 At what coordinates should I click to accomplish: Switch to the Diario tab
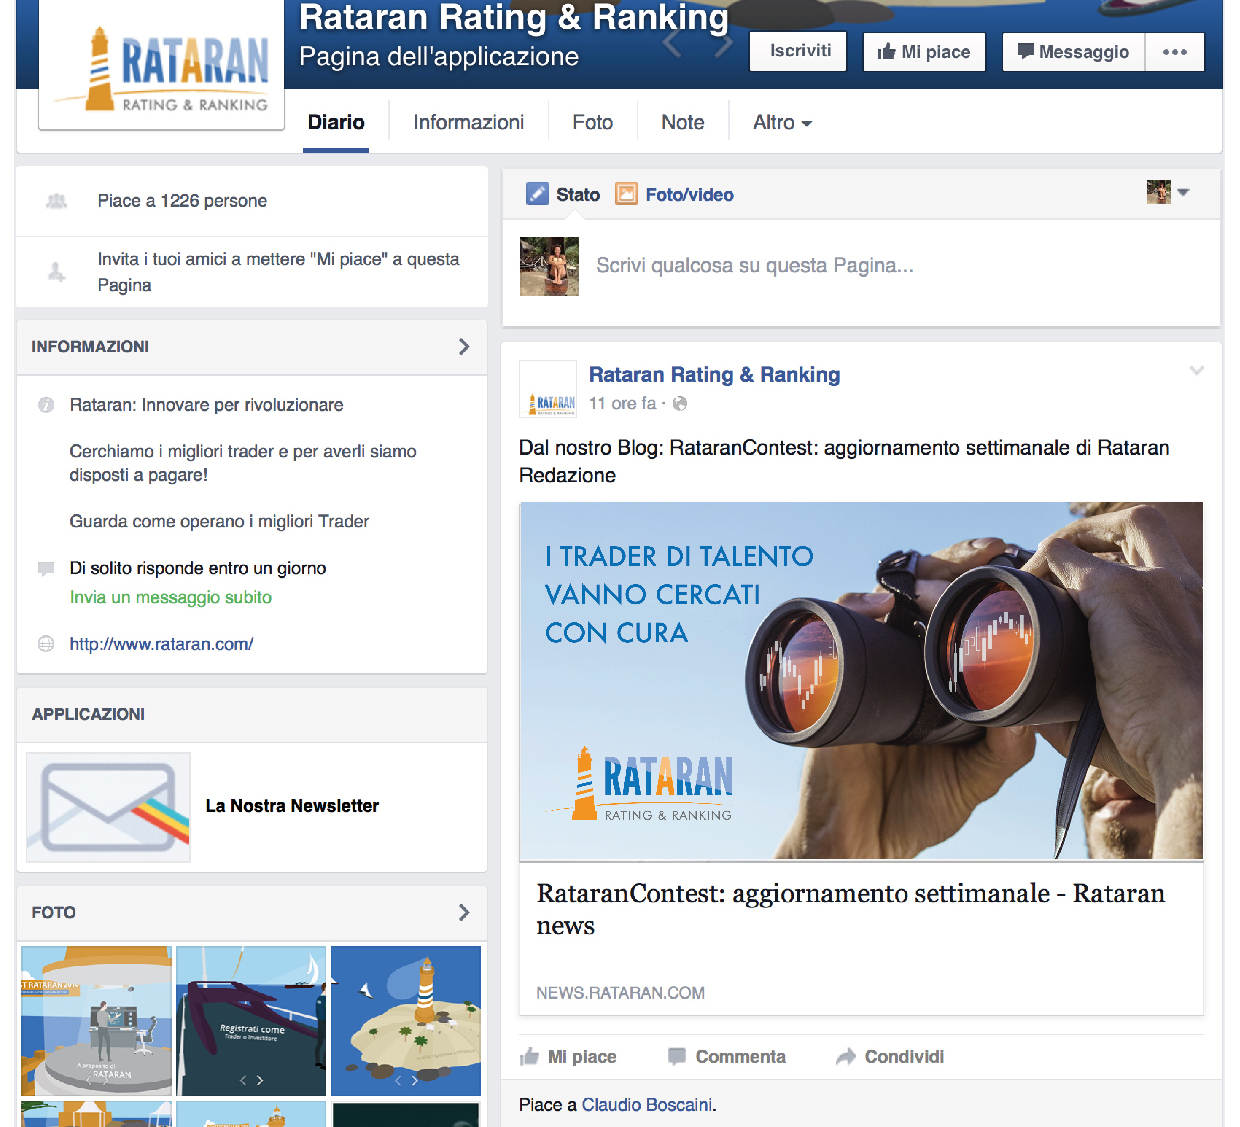pyautogui.click(x=336, y=123)
